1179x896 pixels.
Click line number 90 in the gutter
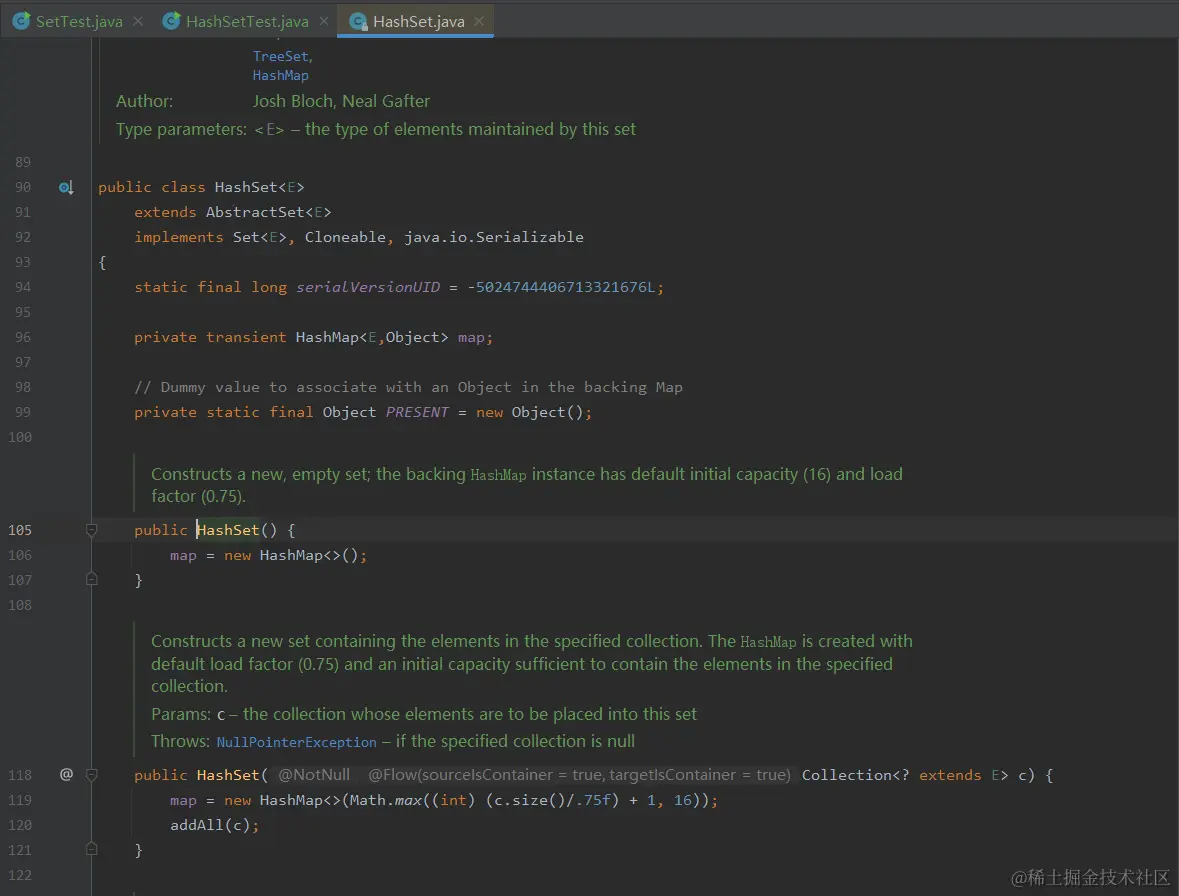point(23,187)
